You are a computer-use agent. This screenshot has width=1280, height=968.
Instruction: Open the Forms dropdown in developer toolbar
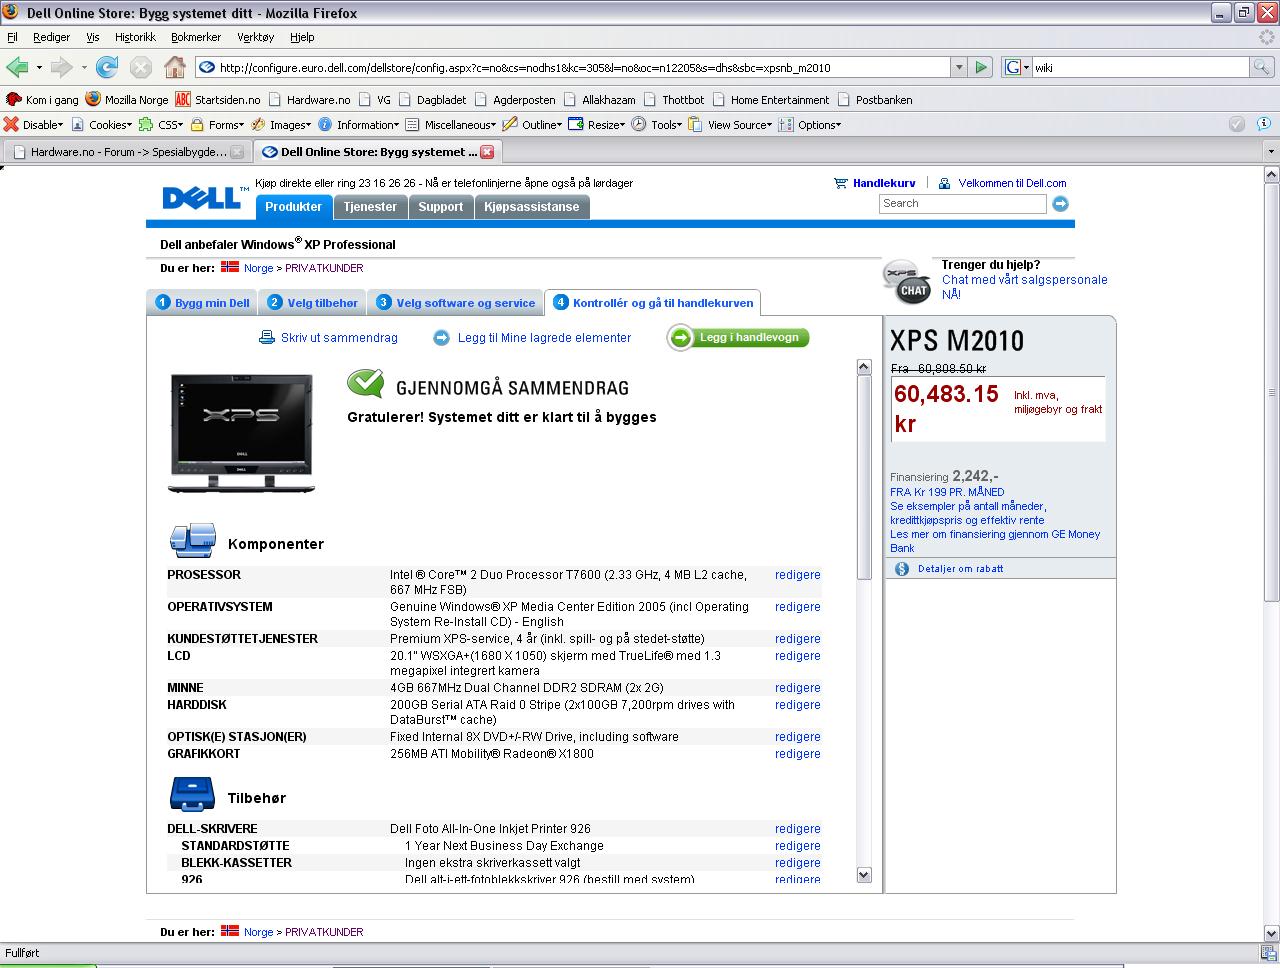tap(217, 125)
